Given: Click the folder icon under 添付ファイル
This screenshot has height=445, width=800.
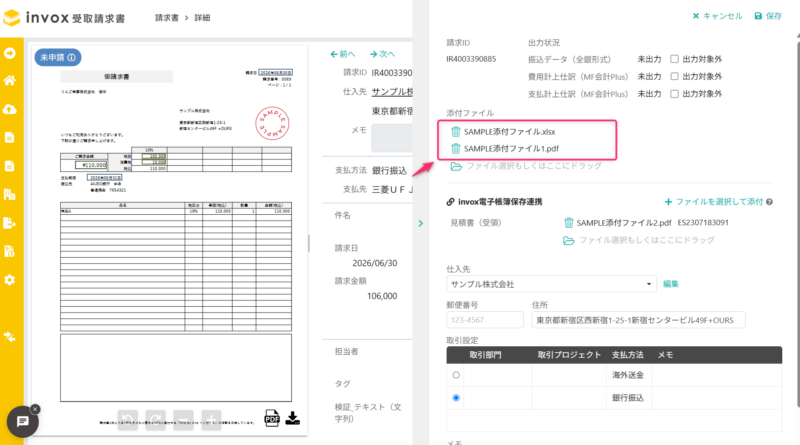Looking at the screenshot, I should 456,166.
